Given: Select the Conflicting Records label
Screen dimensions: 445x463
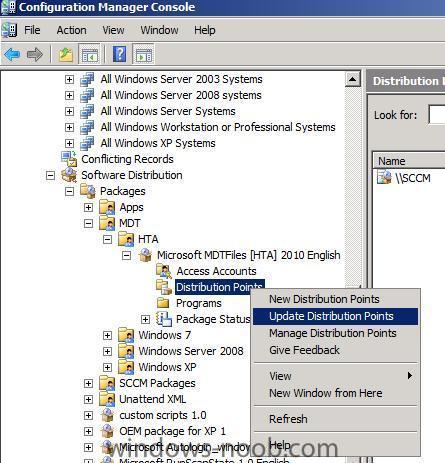Looking at the screenshot, I should pyautogui.click(x=127, y=159).
